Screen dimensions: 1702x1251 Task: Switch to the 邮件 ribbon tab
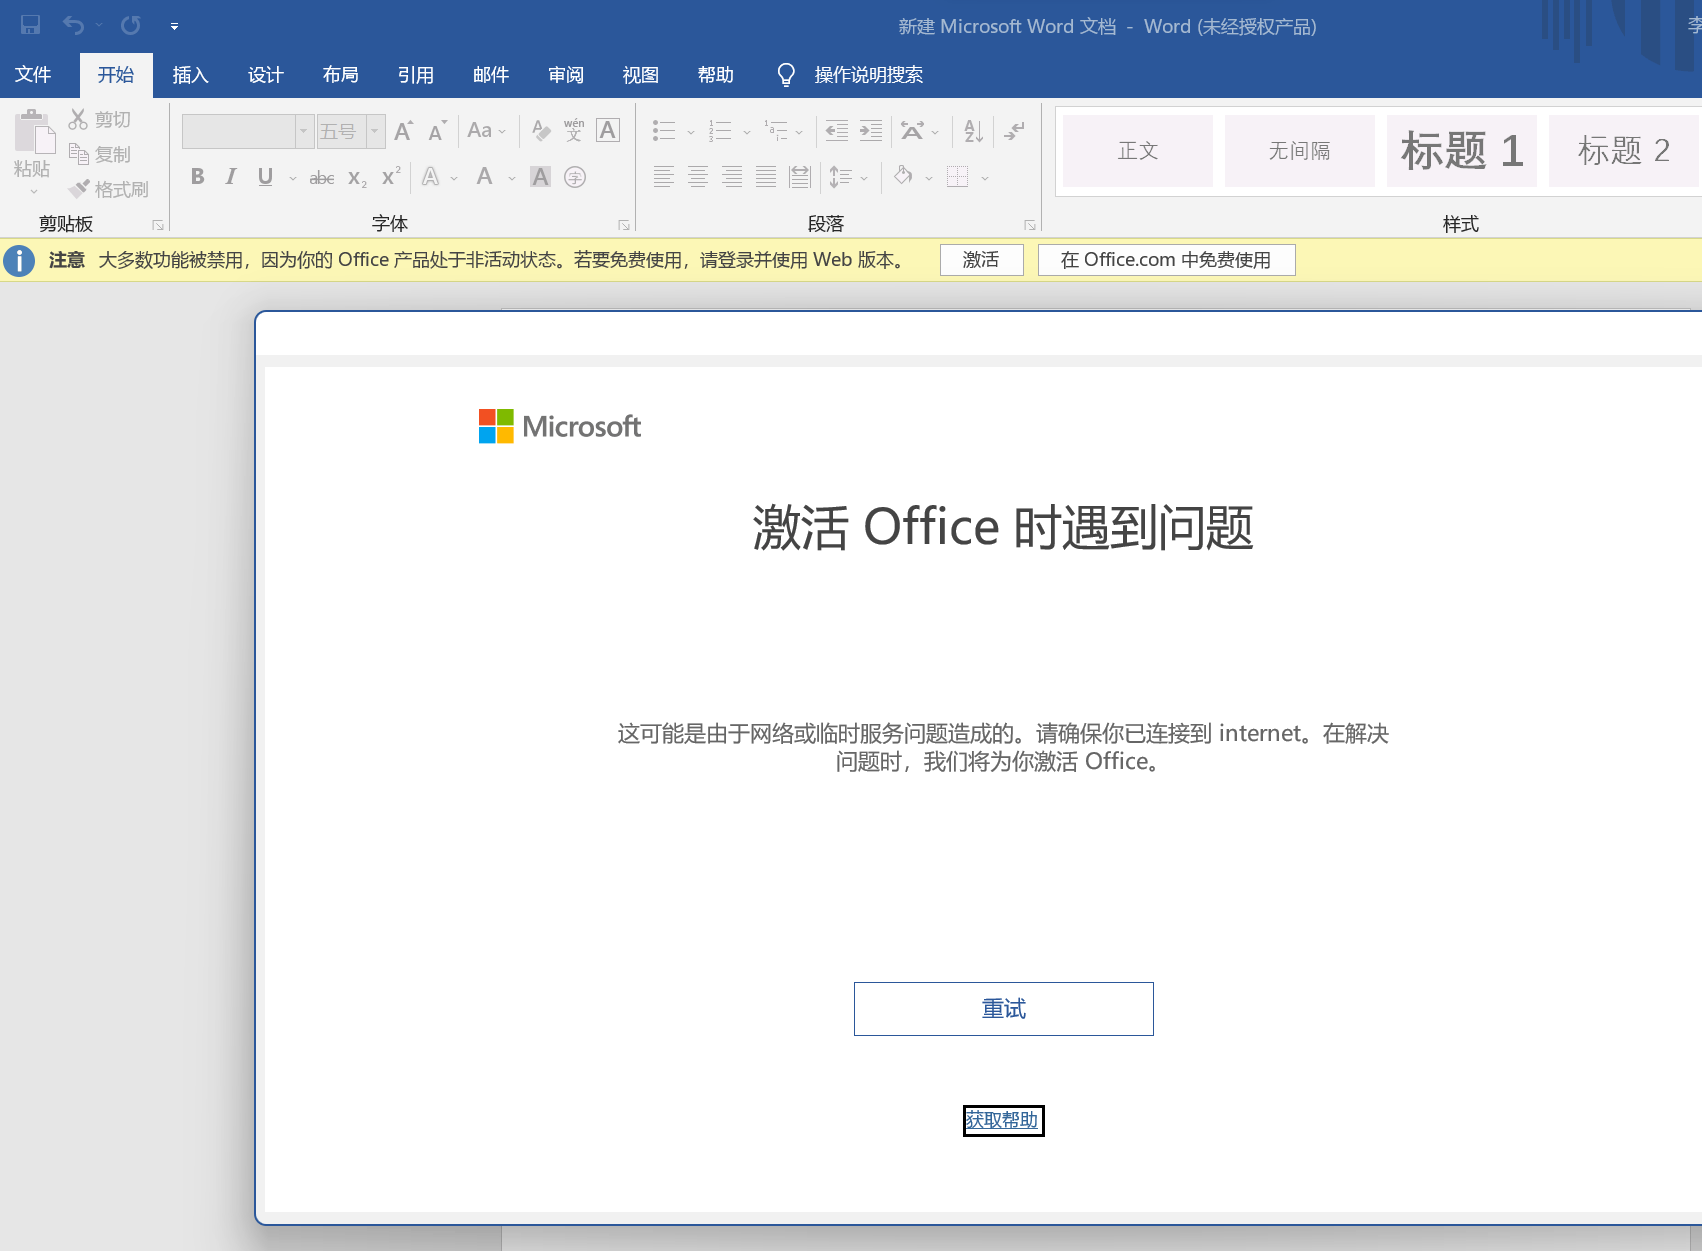click(490, 75)
